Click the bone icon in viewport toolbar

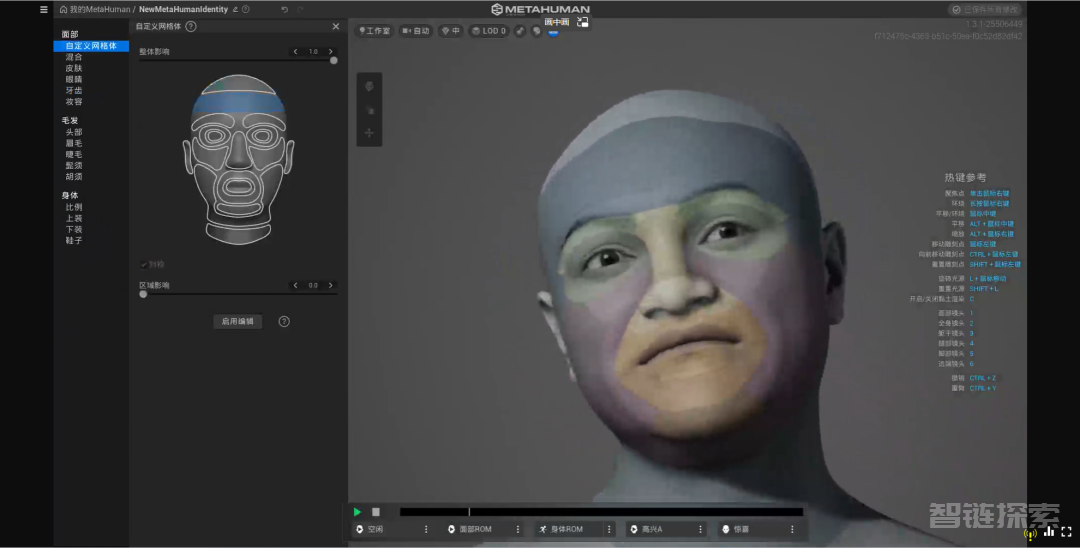click(x=520, y=31)
